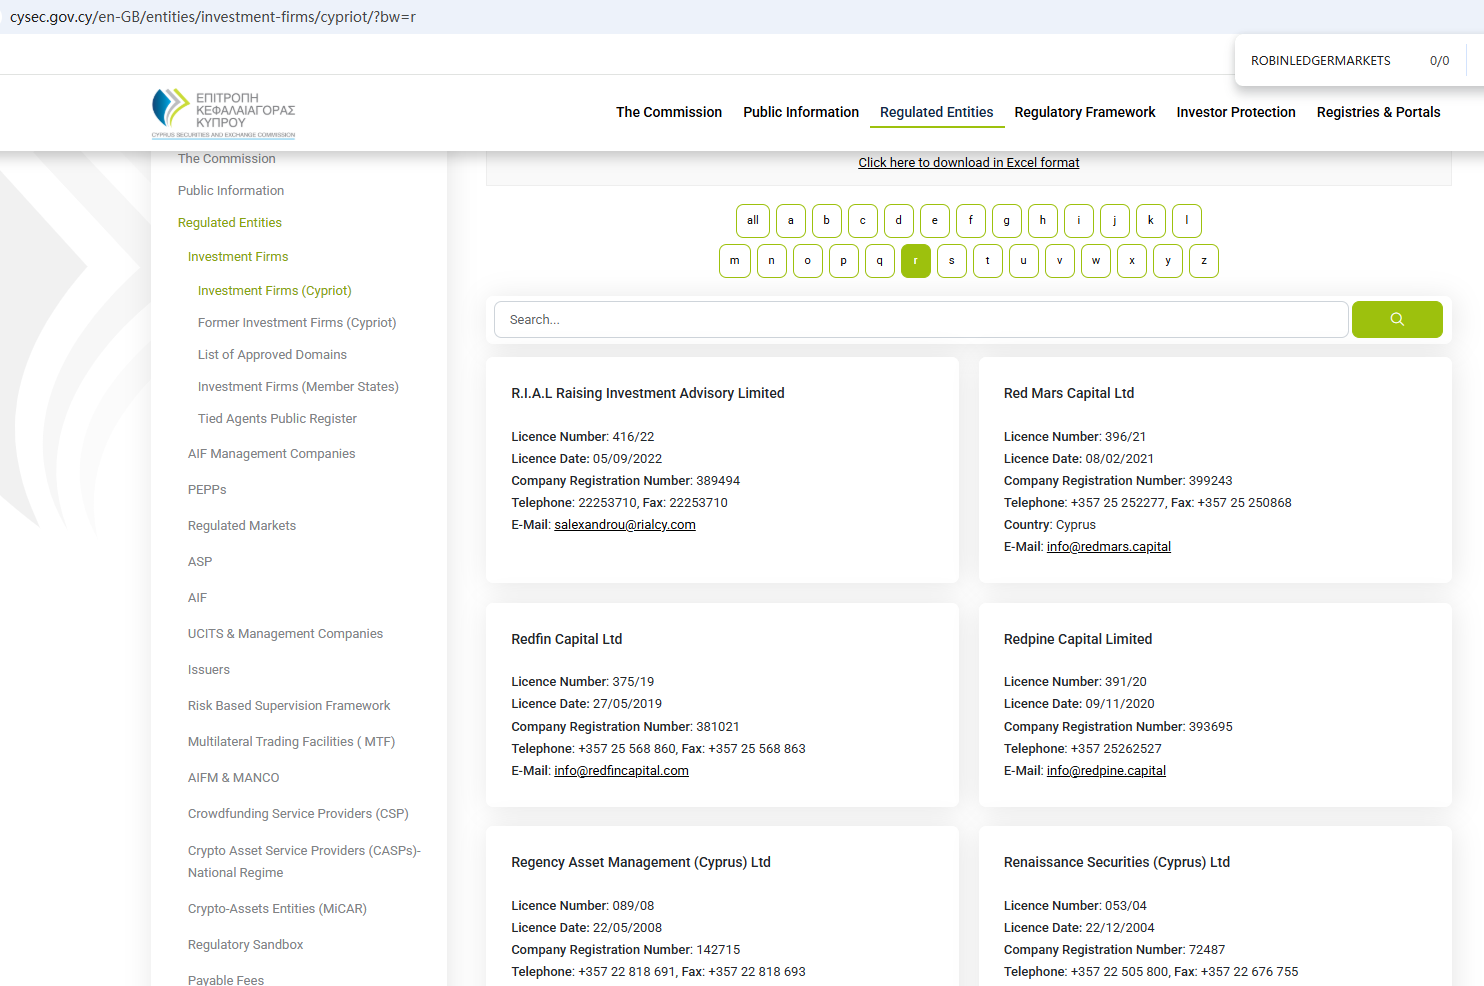The width and height of the screenshot is (1484, 986).
Task: Open the Regulated Entities top menu
Action: tap(936, 112)
